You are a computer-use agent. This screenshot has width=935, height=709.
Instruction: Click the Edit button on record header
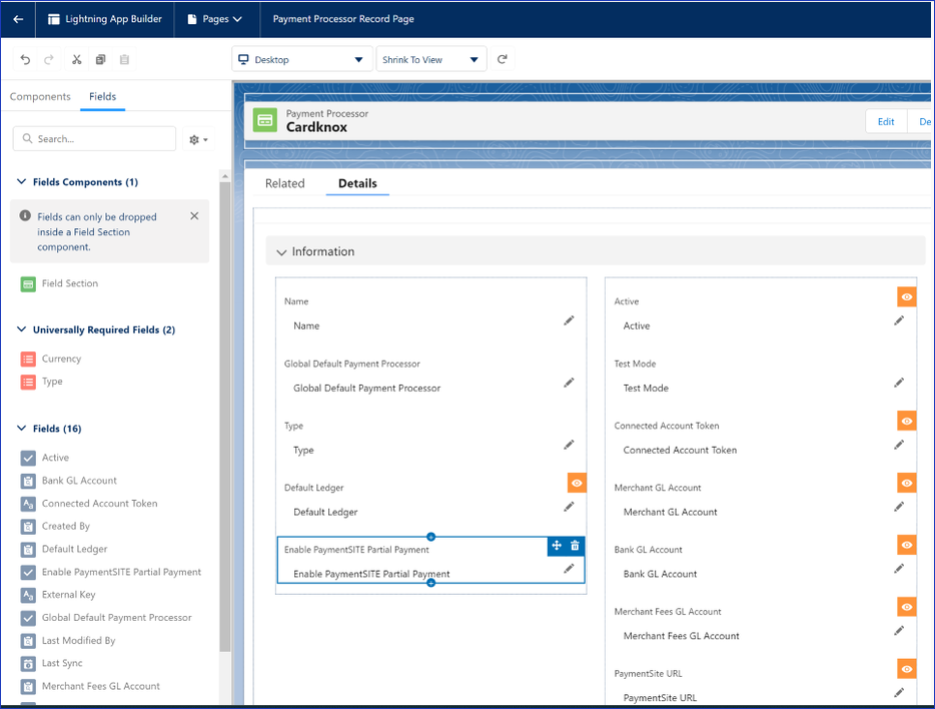(x=885, y=122)
